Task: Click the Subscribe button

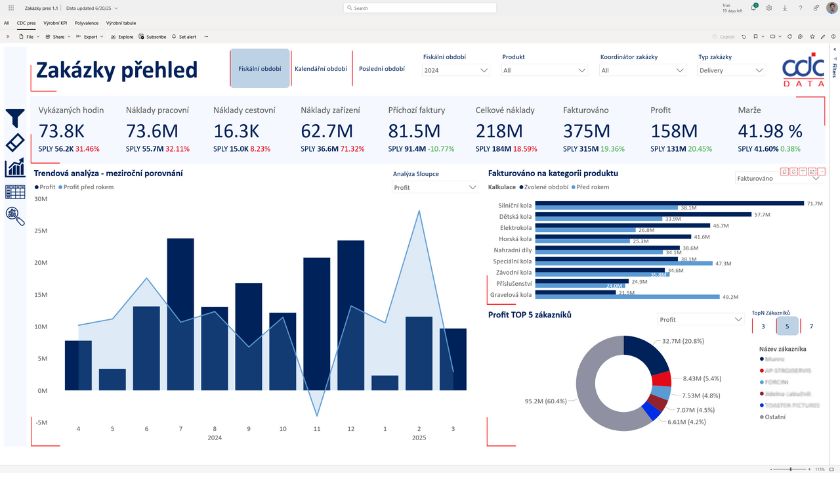Action: (154, 36)
